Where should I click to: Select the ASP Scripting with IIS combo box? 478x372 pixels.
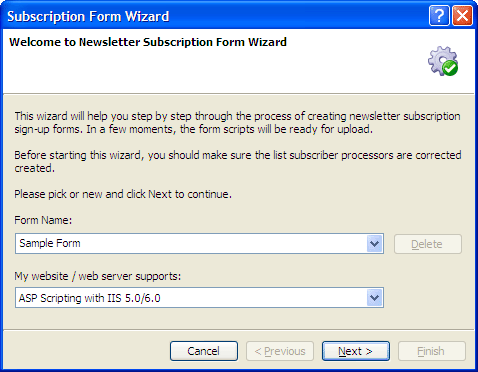pyautogui.click(x=199, y=298)
